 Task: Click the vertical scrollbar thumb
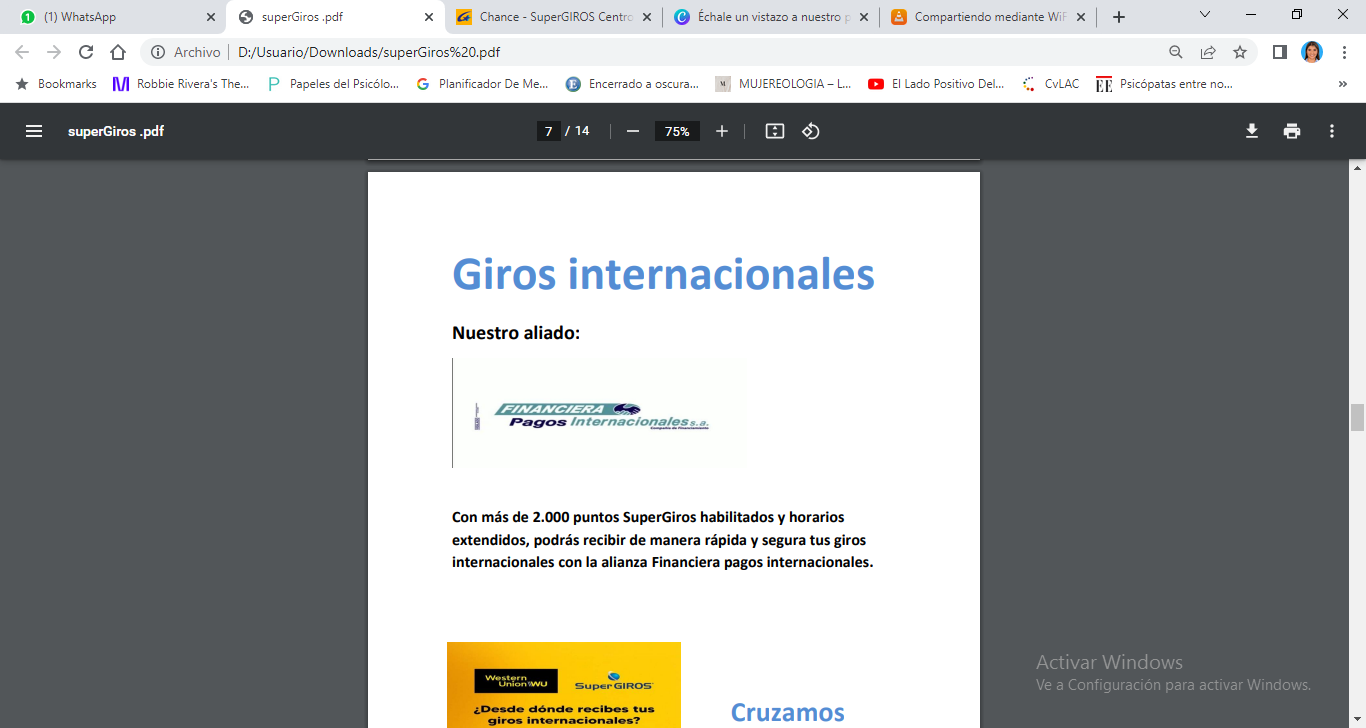pos(1357,417)
